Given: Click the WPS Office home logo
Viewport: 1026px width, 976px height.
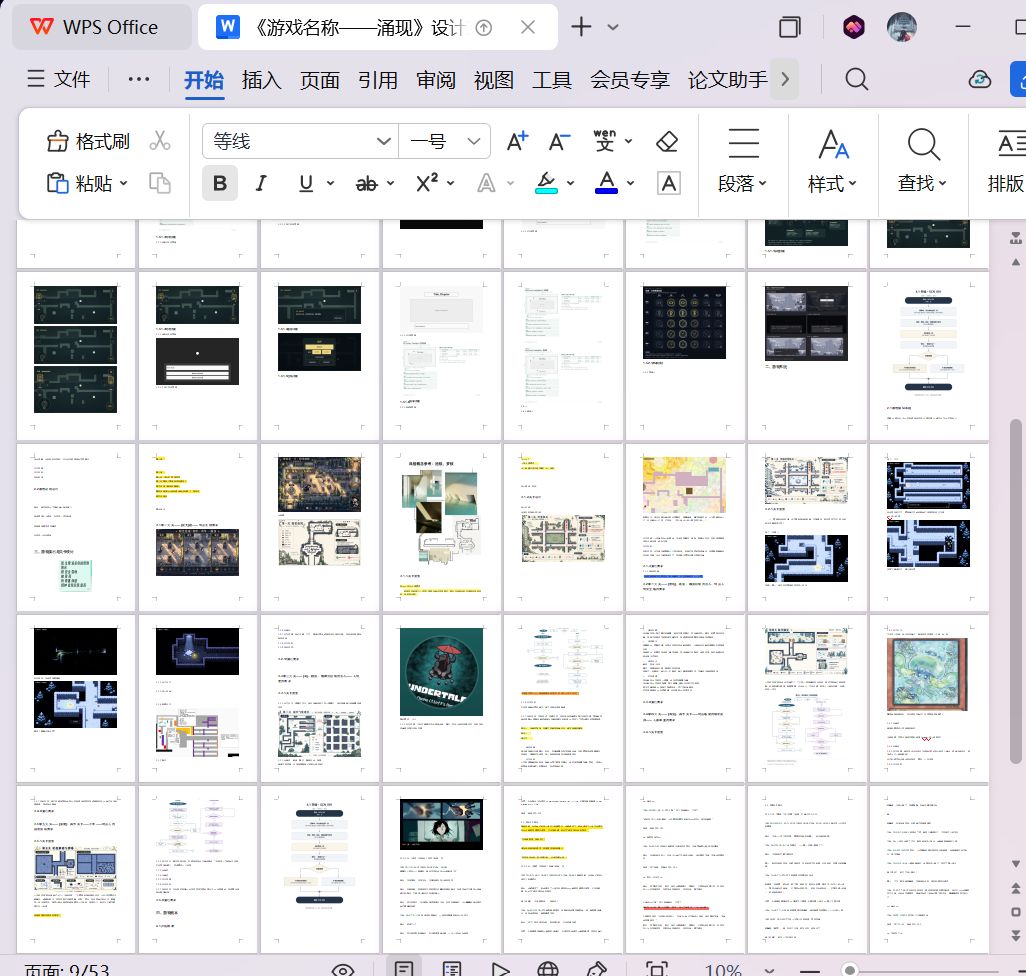Looking at the screenshot, I should 41,27.
